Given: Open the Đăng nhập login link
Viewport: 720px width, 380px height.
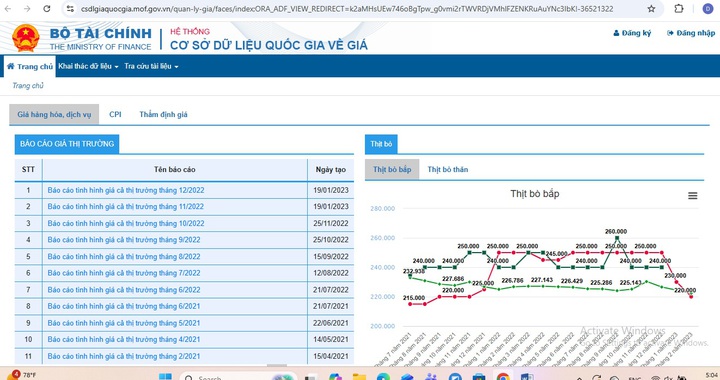Looking at the screenshot, I should coord(691,33).
